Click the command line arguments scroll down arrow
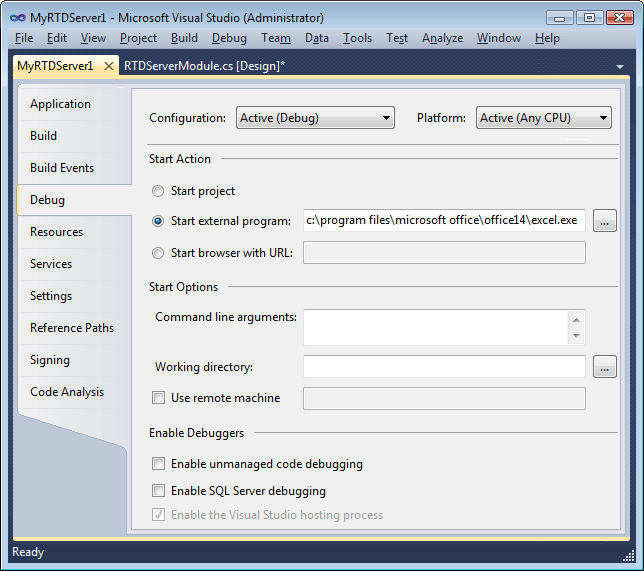Screen dimensions: 644x571 click(x=576, y=336)
